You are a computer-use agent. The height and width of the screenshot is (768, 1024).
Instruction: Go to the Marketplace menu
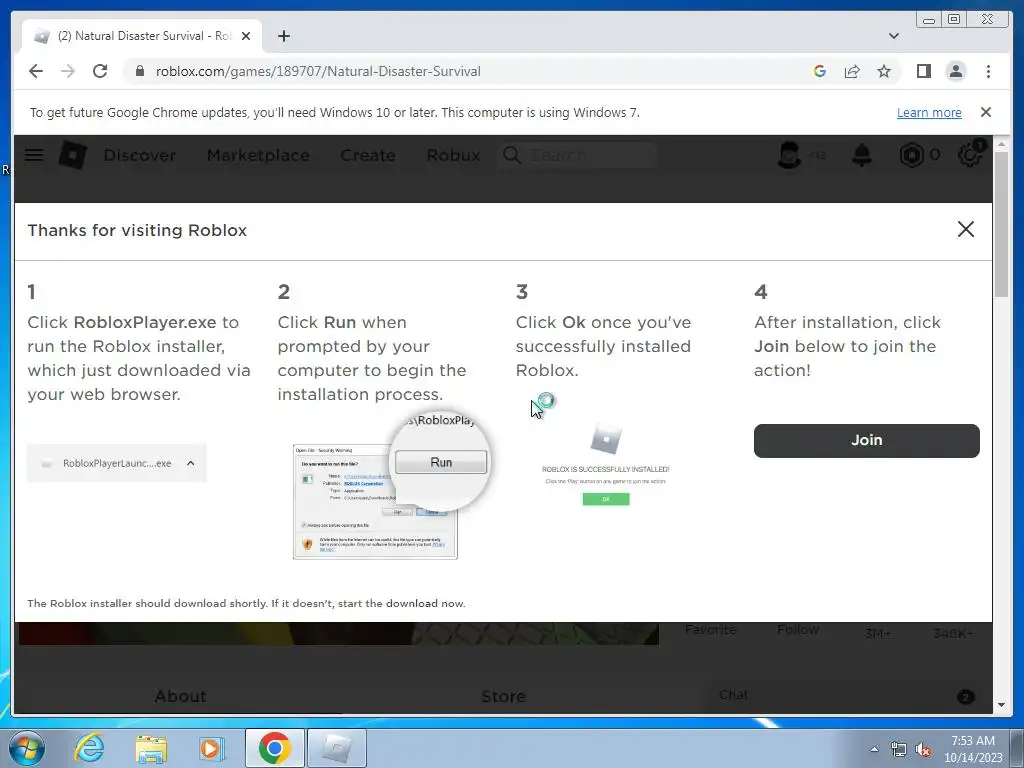(258, 155)
